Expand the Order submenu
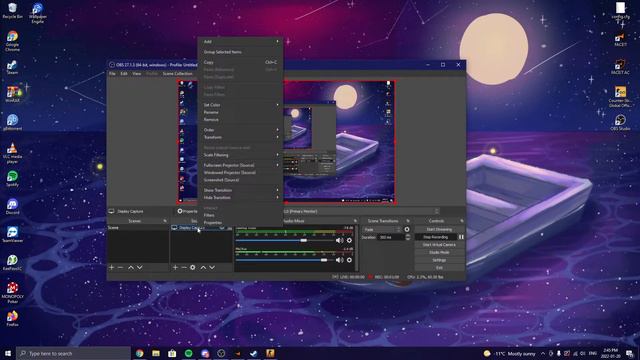The width and height of the screenshot is (640, 360). [240, 130]
